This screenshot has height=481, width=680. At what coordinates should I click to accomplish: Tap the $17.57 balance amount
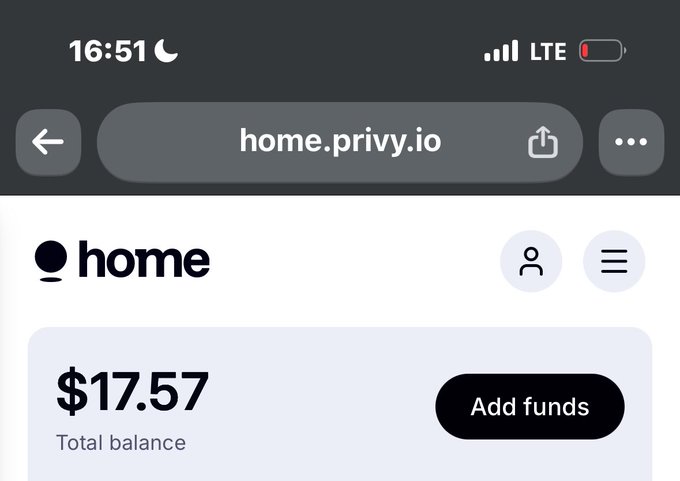pyautogui.click(x=132, y=392)
